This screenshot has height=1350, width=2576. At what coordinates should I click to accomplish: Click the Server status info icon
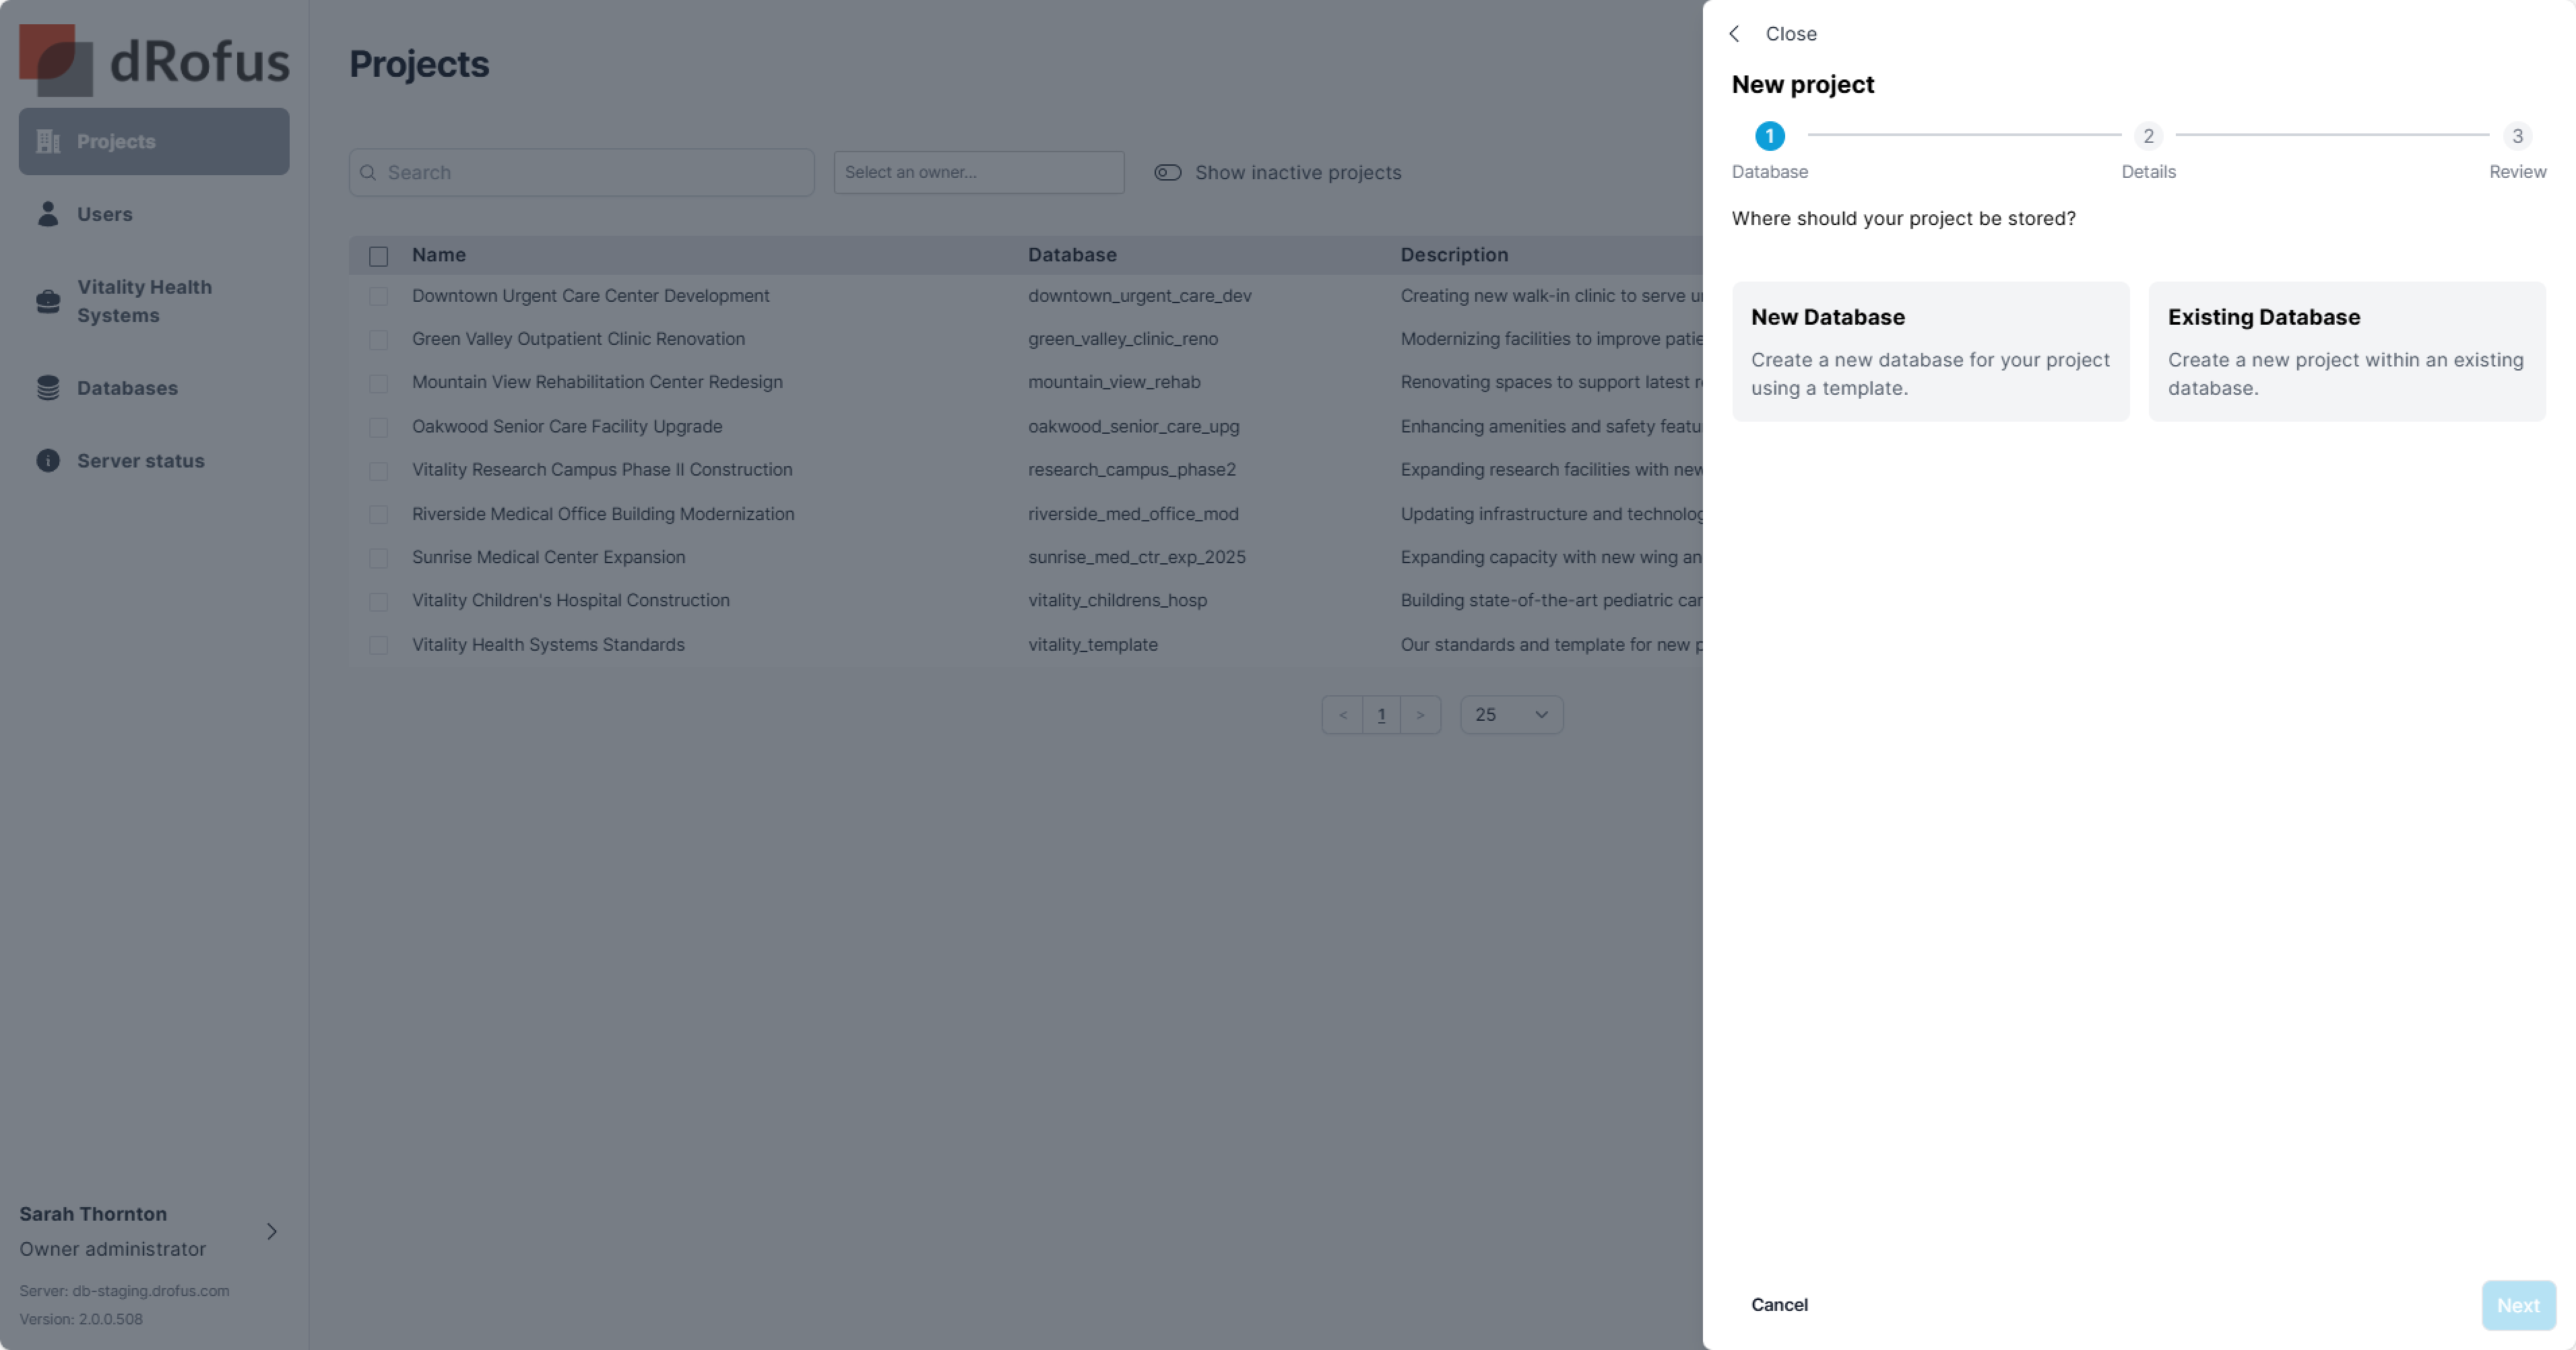tap(48, 460)
